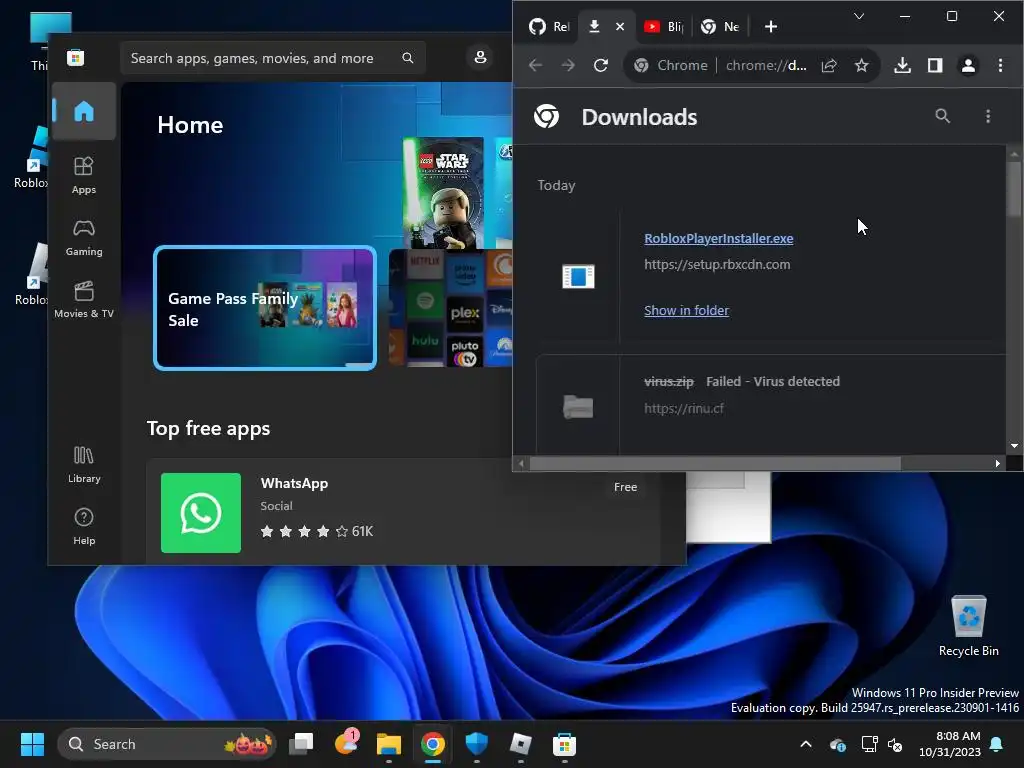Viewport: 1024px width, 768px height.
Task: Click the https://setup.rbxcdn.com source URL
Action: tap(717, 264)
